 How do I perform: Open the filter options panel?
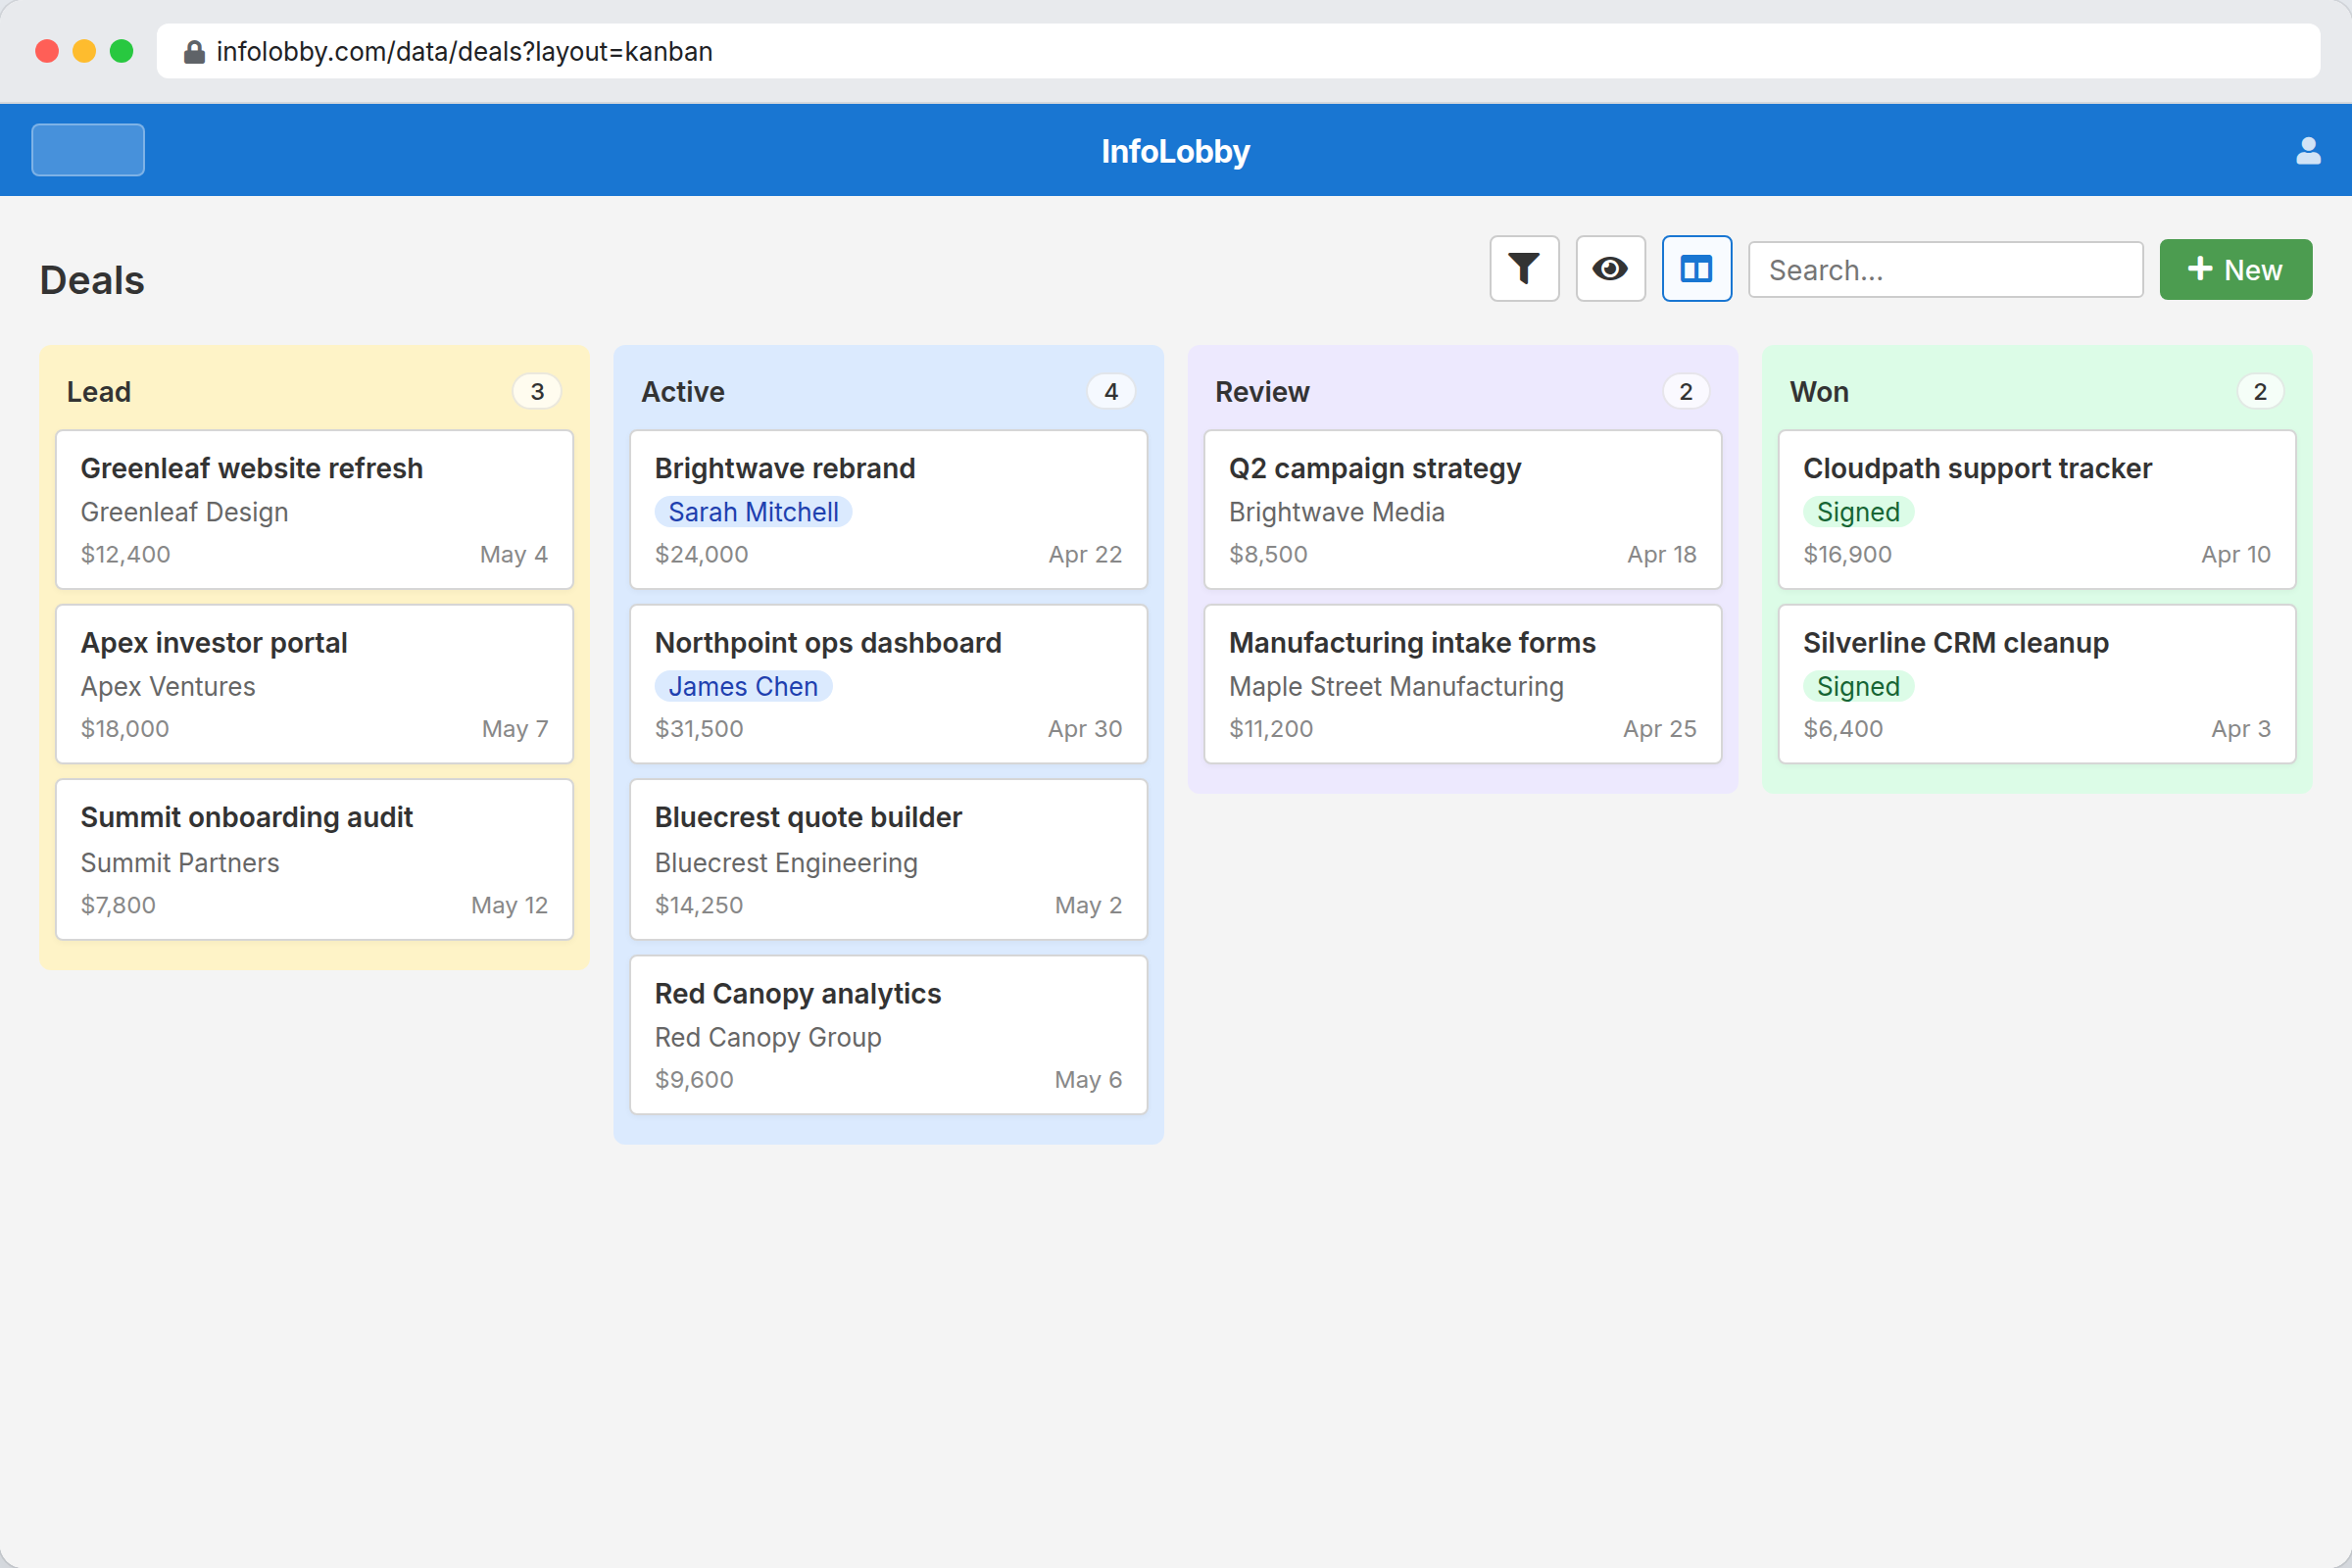click(1523, 268)
